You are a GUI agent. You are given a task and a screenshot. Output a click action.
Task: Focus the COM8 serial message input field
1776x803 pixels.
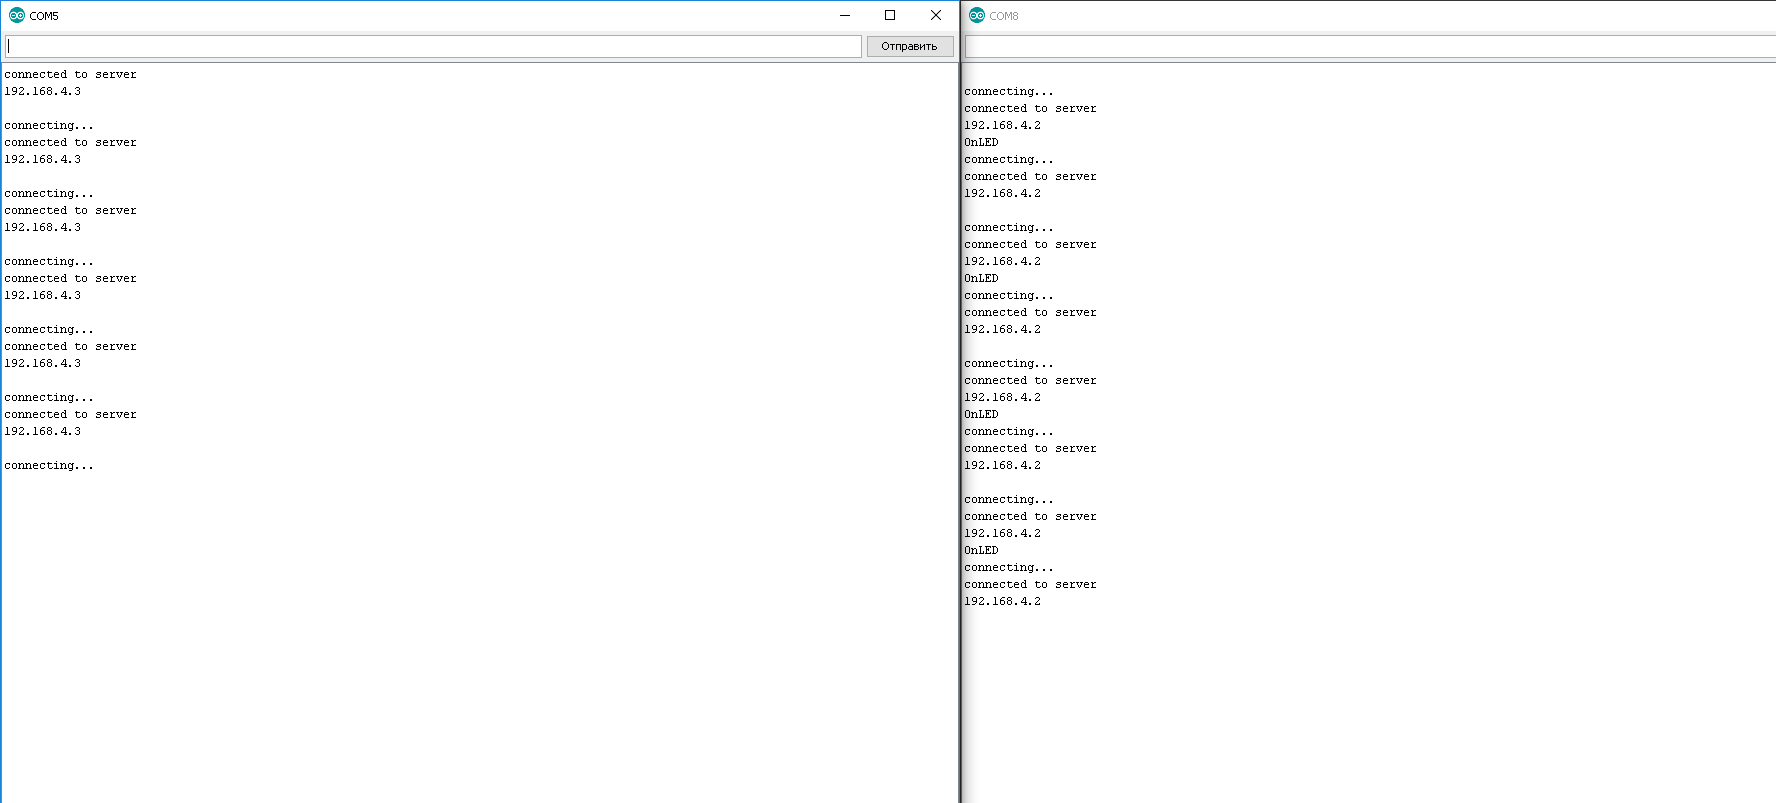(x=1370, y=46)
